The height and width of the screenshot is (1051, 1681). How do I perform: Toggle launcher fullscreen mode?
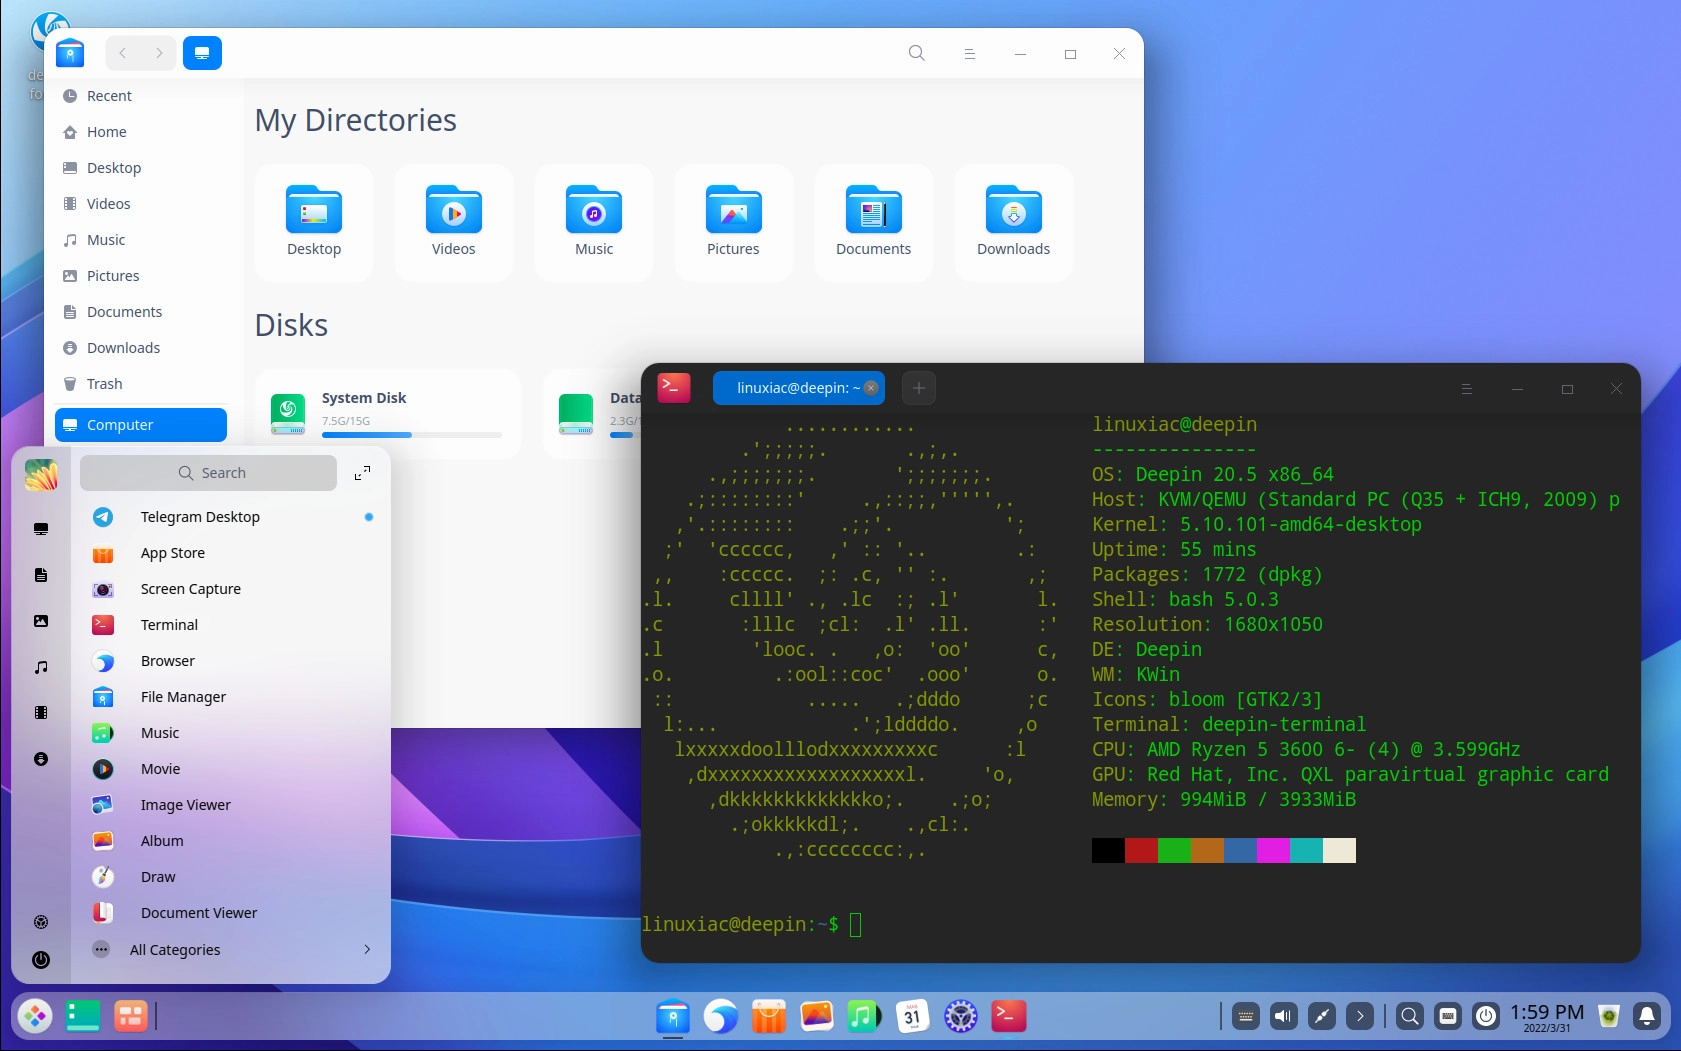click(x=362, y=473)
